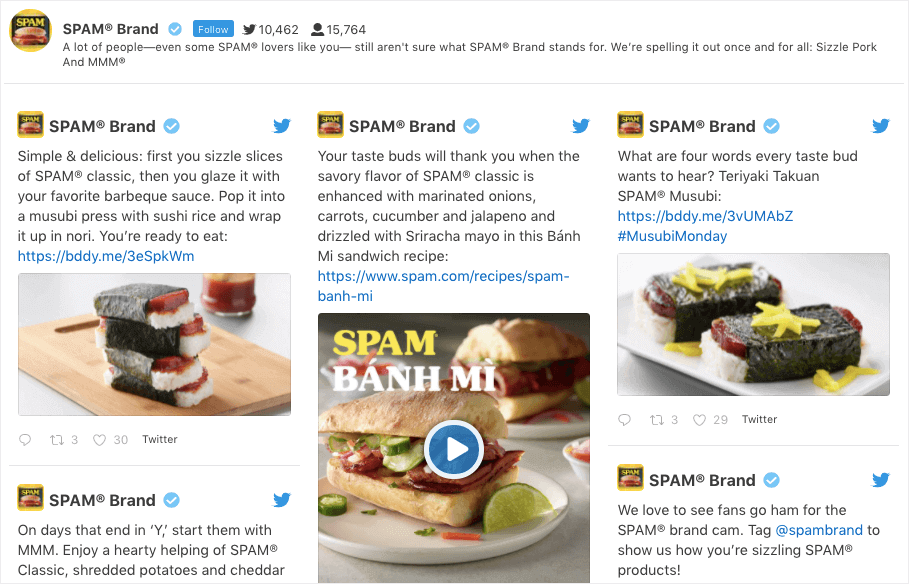Viewport: 909px width, 584px height.
Task: Open the bddy.me/3eSpkWm link
Action: [106, 256]
